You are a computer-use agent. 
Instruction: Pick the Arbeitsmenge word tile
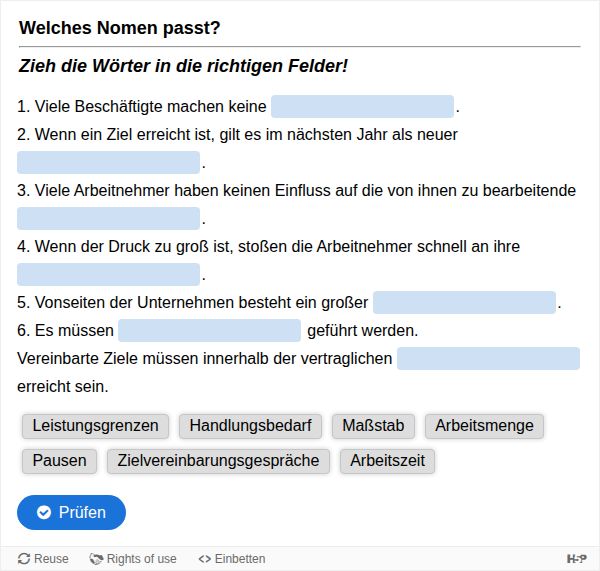[484, 426]
